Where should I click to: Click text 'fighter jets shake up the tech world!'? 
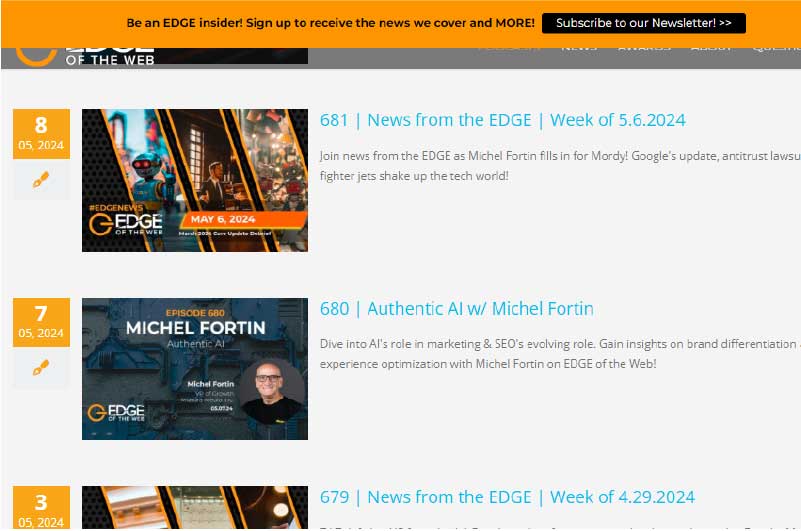pos(414,176)
